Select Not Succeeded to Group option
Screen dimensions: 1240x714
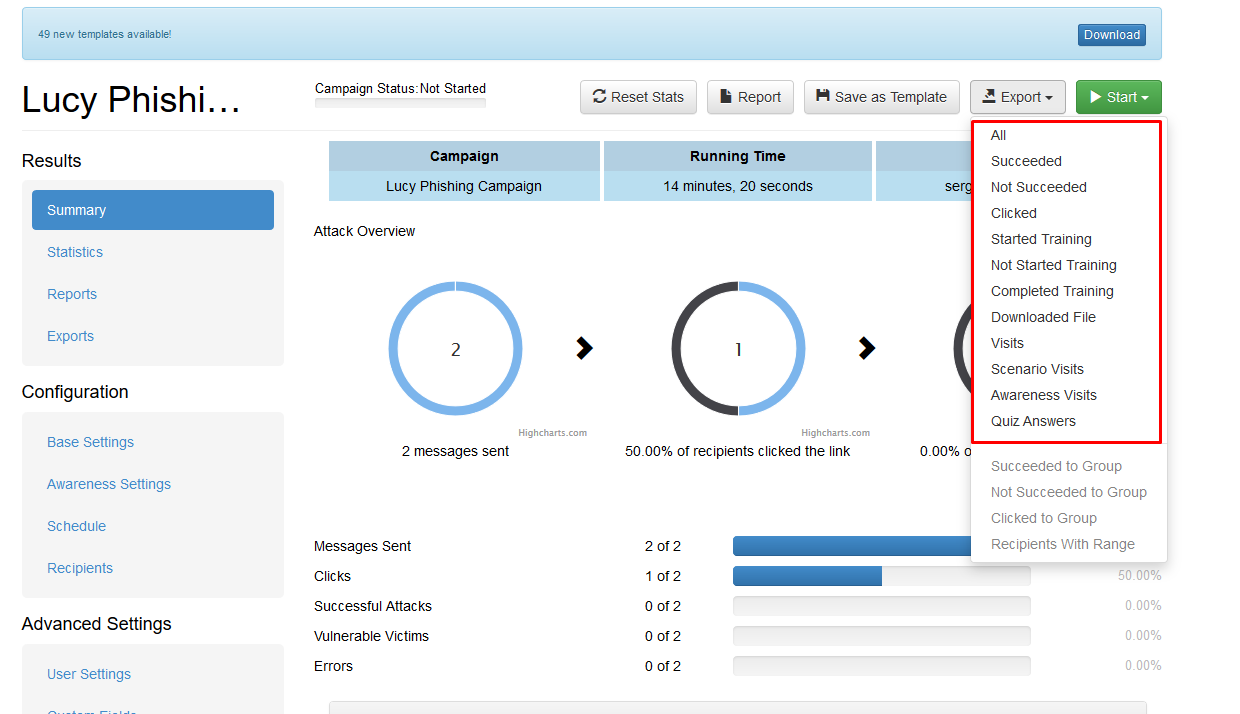1068,492
